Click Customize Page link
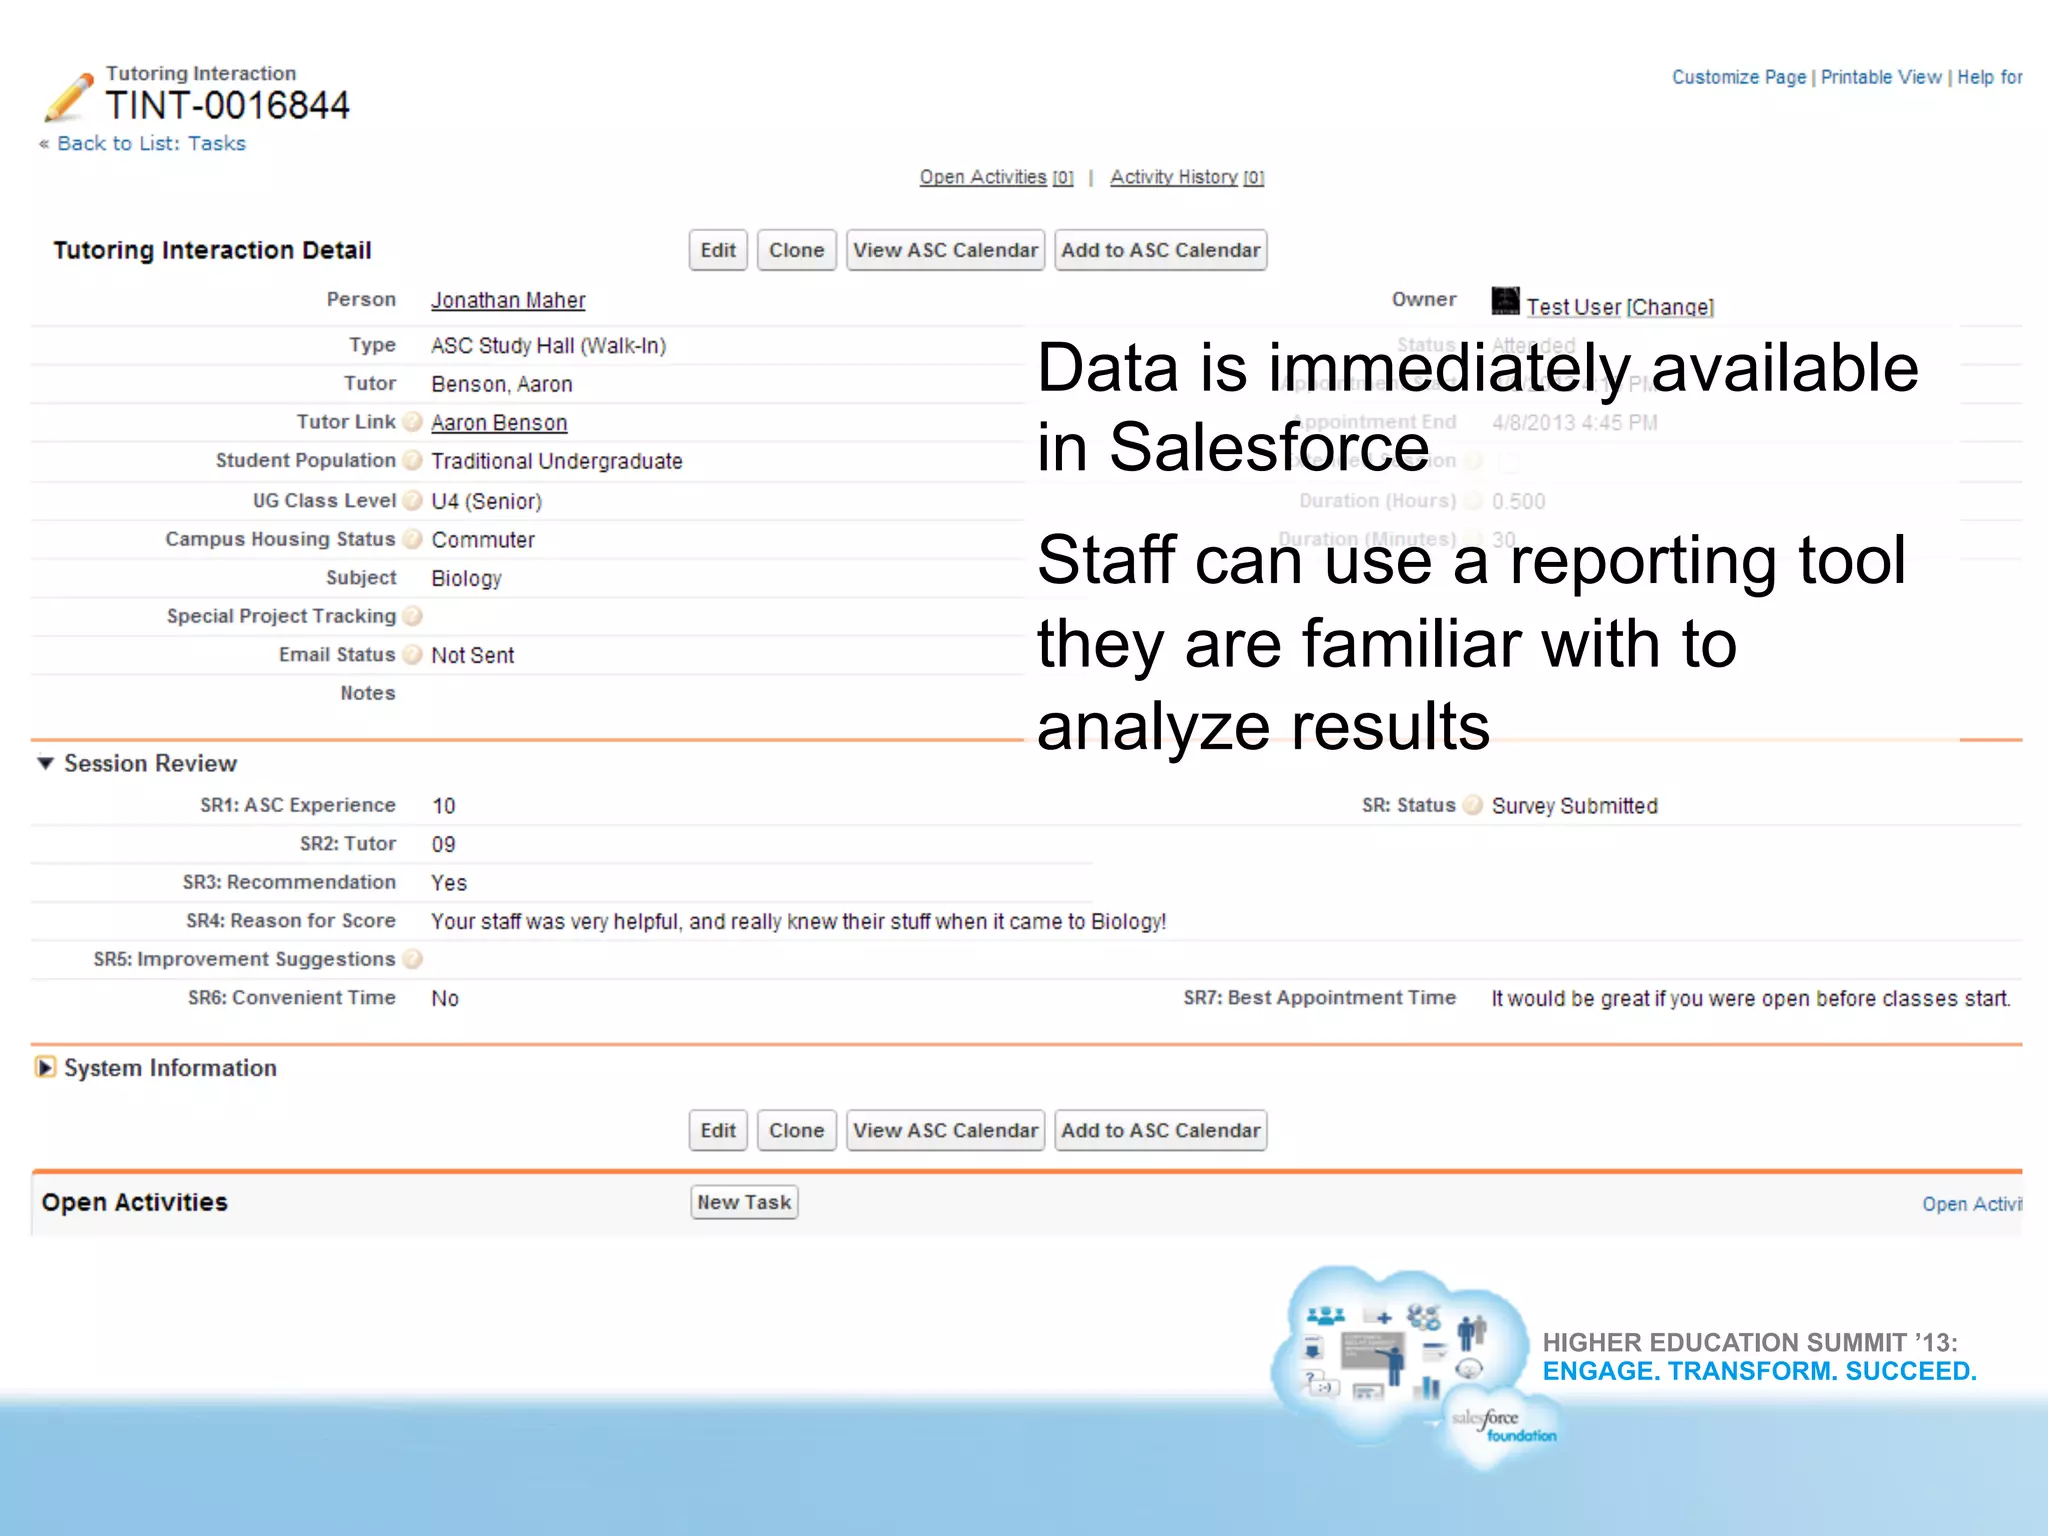 click(x=1739, y=77)
